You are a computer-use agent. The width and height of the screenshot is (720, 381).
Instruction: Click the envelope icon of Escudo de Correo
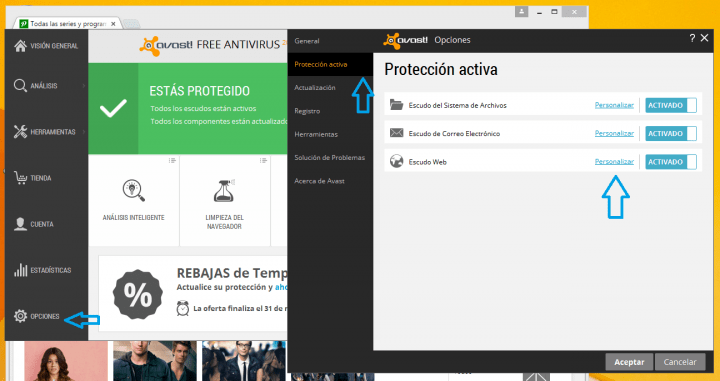pos(396,133)
